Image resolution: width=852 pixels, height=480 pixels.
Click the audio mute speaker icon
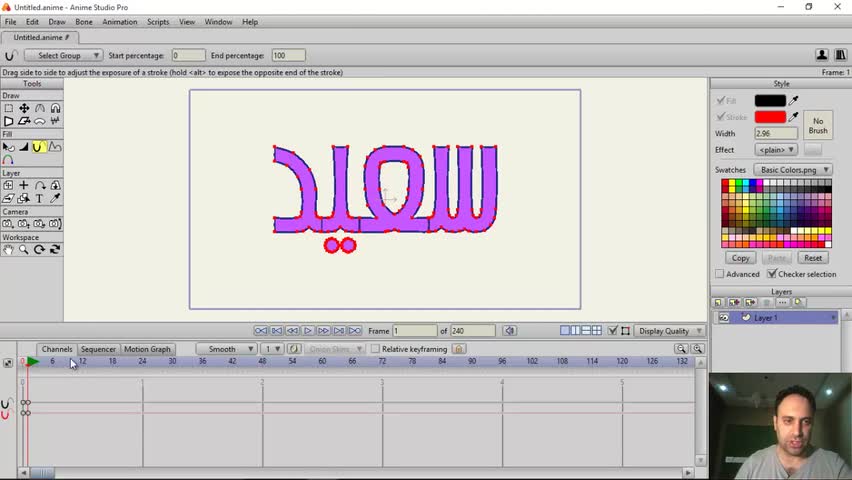click(510, 331)
